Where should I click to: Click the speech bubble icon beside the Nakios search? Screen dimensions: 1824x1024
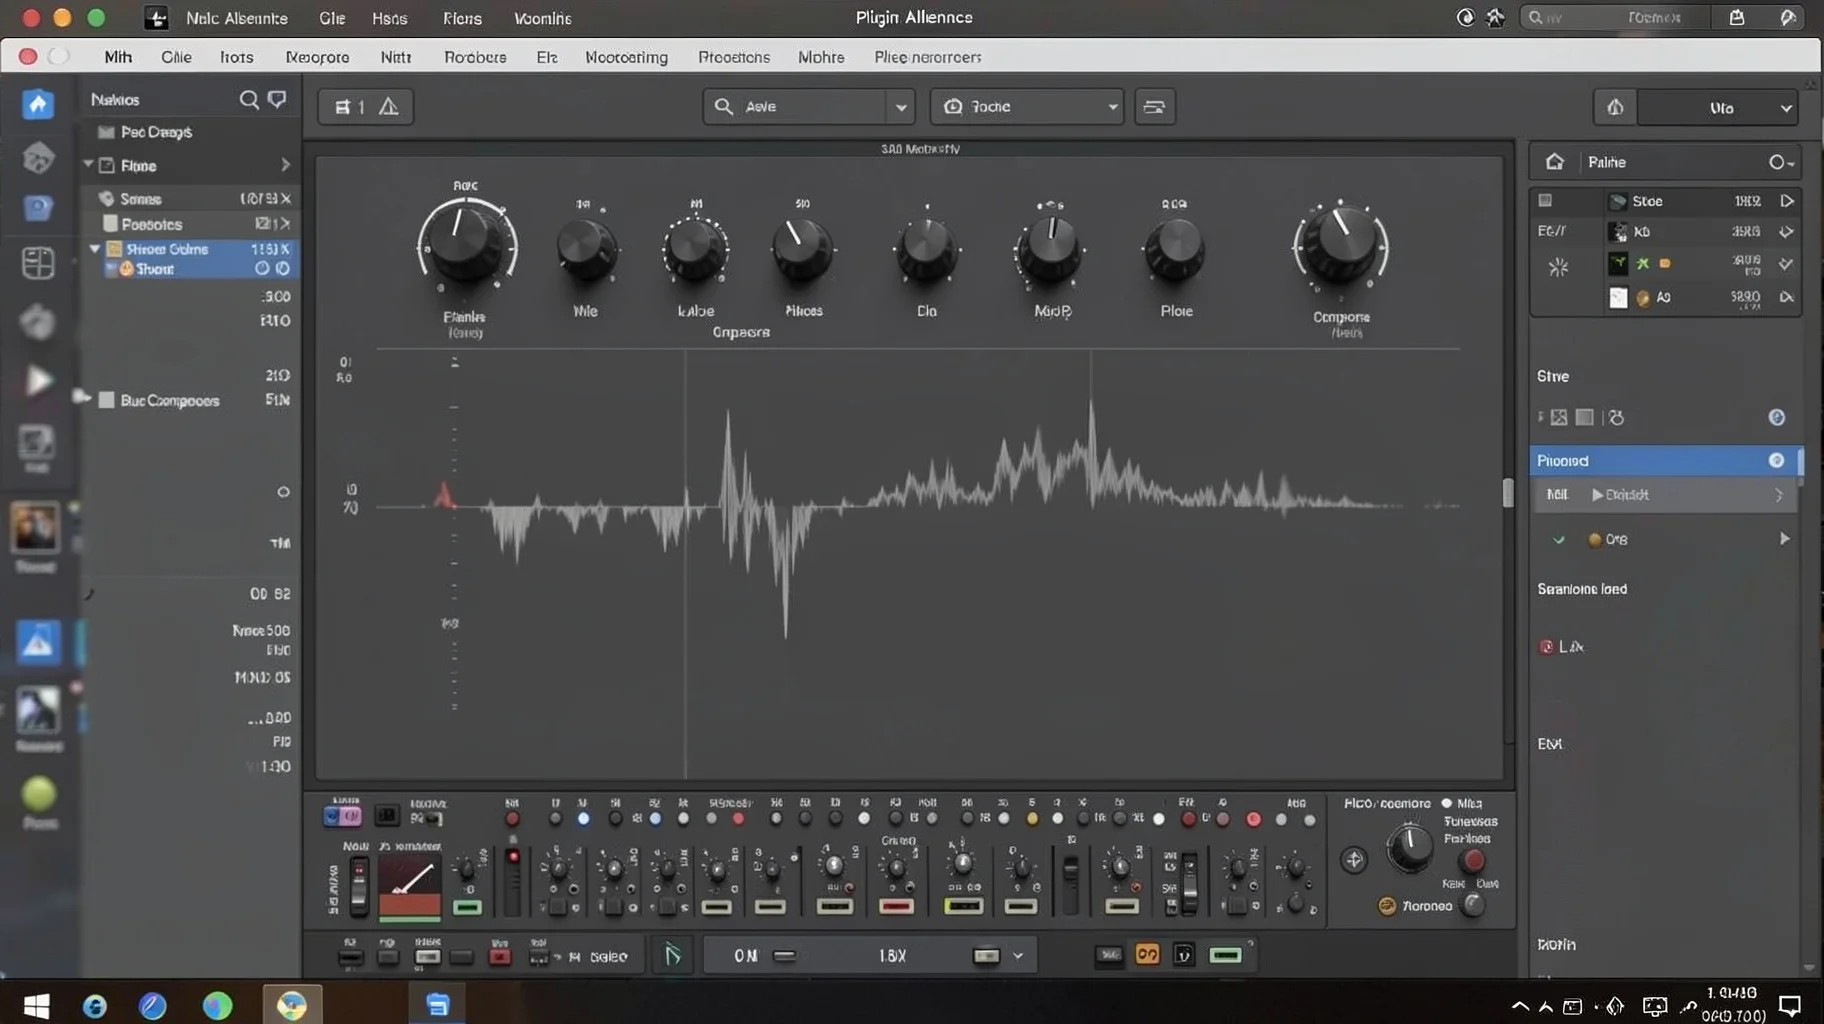(277, 99)
